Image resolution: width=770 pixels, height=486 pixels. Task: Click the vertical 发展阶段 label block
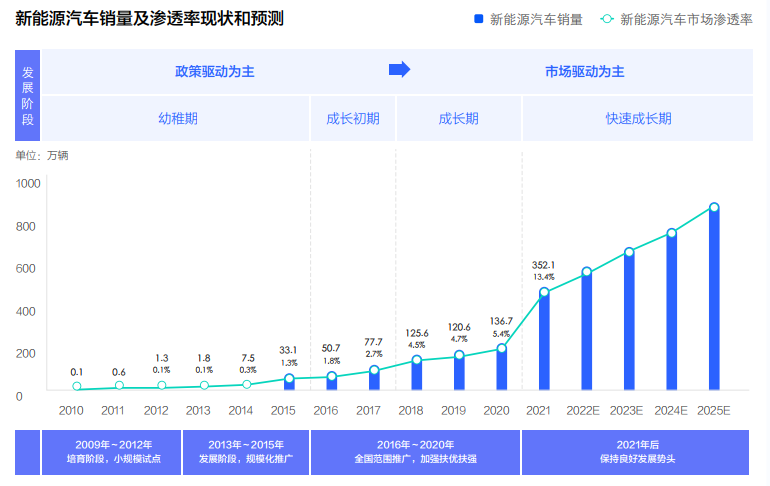[x=27, y=96]
